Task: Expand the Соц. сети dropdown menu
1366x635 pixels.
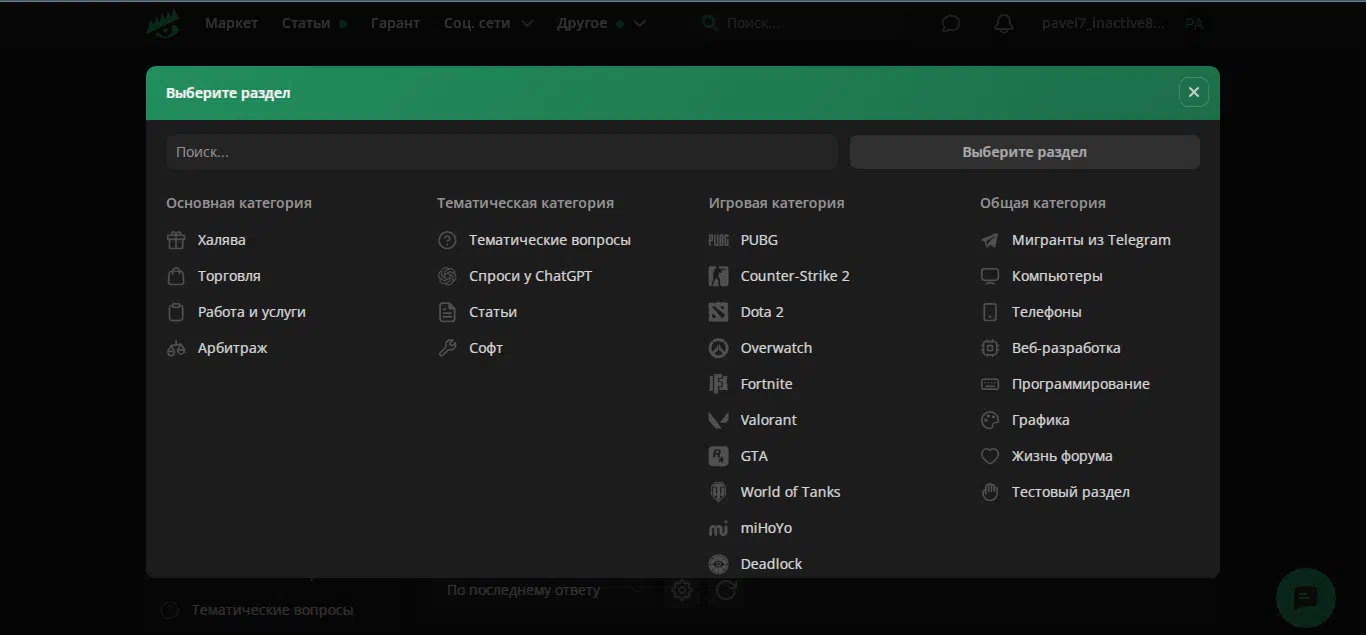Action: pos(488,23)
